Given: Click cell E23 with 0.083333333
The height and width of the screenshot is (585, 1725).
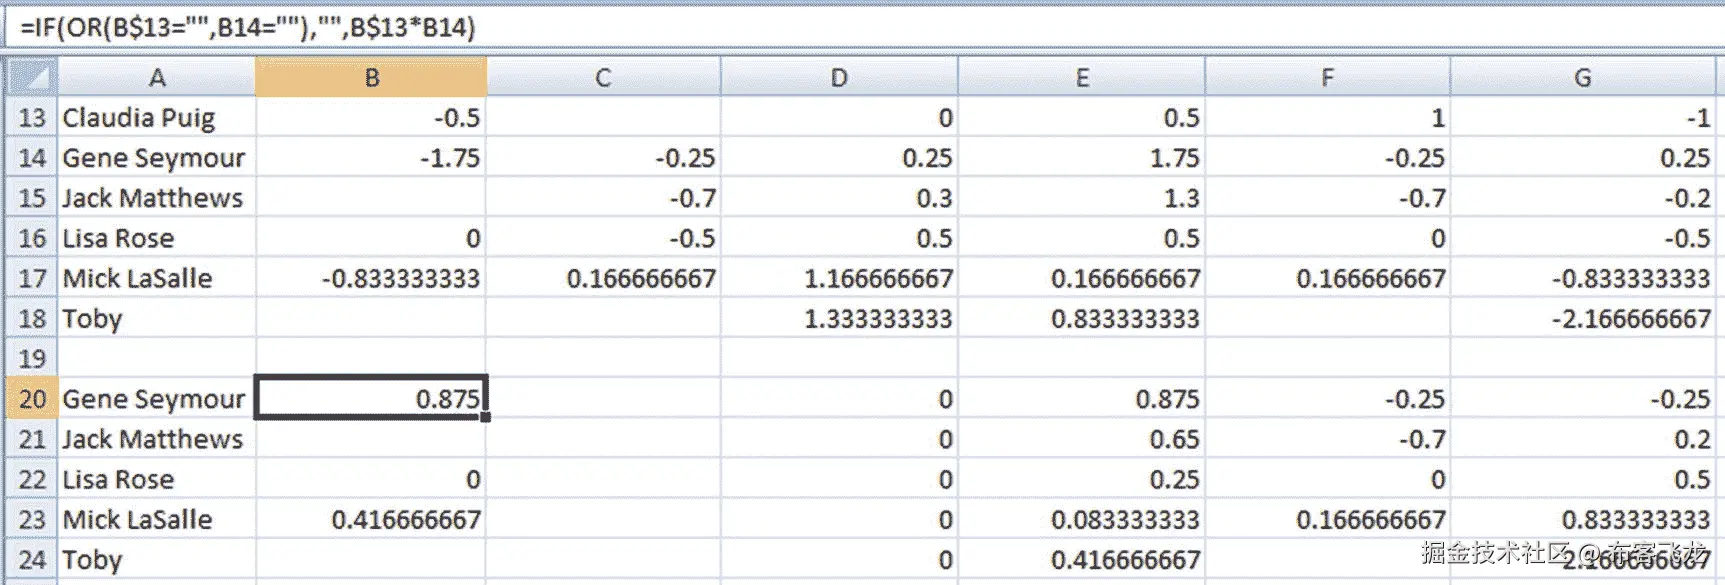Looking at the screenshot, I should [x=1082, y=519].
